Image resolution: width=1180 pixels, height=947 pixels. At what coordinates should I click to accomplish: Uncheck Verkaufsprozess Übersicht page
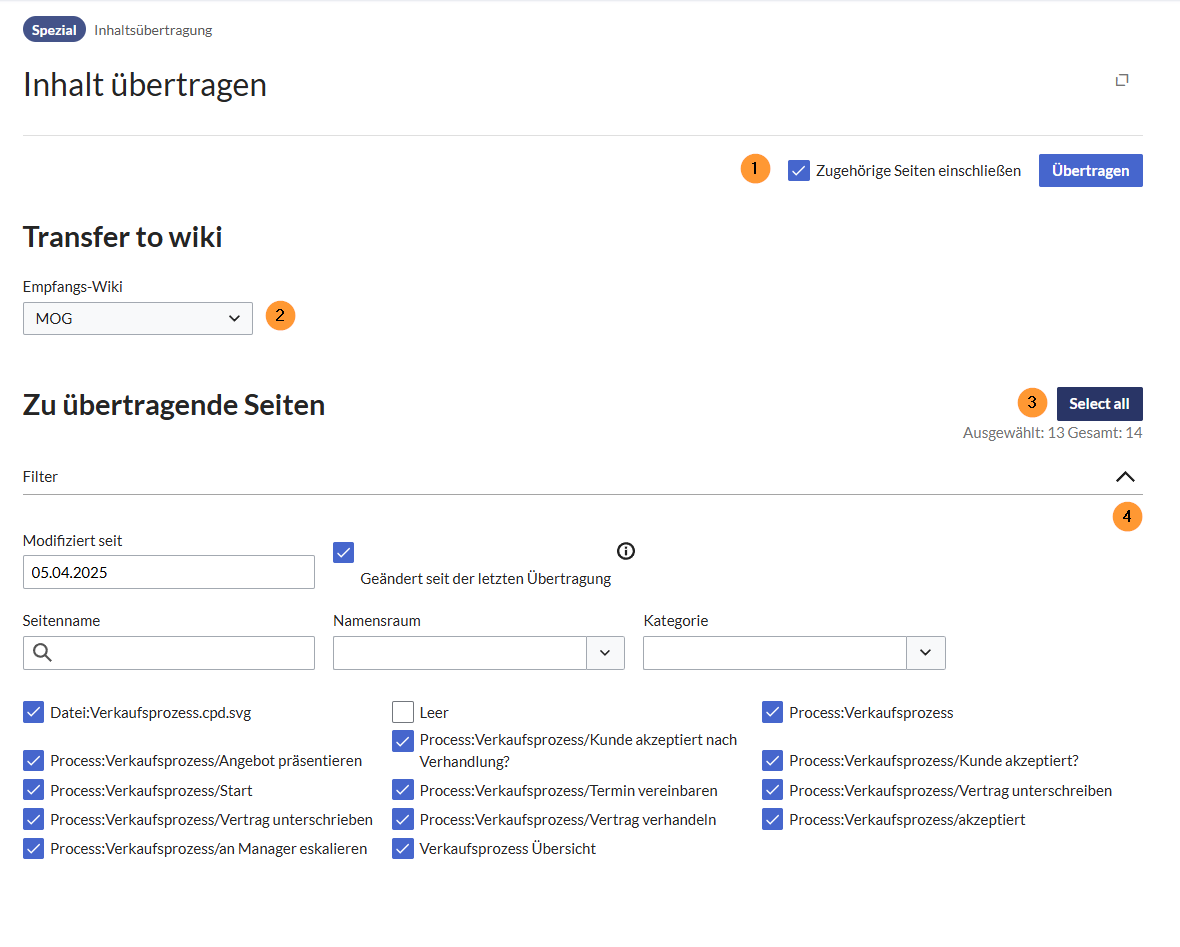(403, 849)
